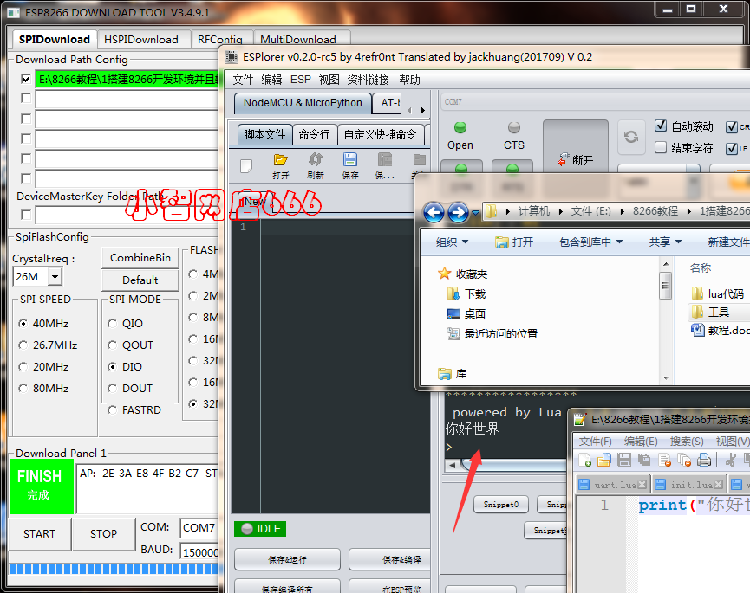Uncheck the green firmware path checkbox
Image resolution: width=750 pixels, height=593 pixels.
coord(26,79)
